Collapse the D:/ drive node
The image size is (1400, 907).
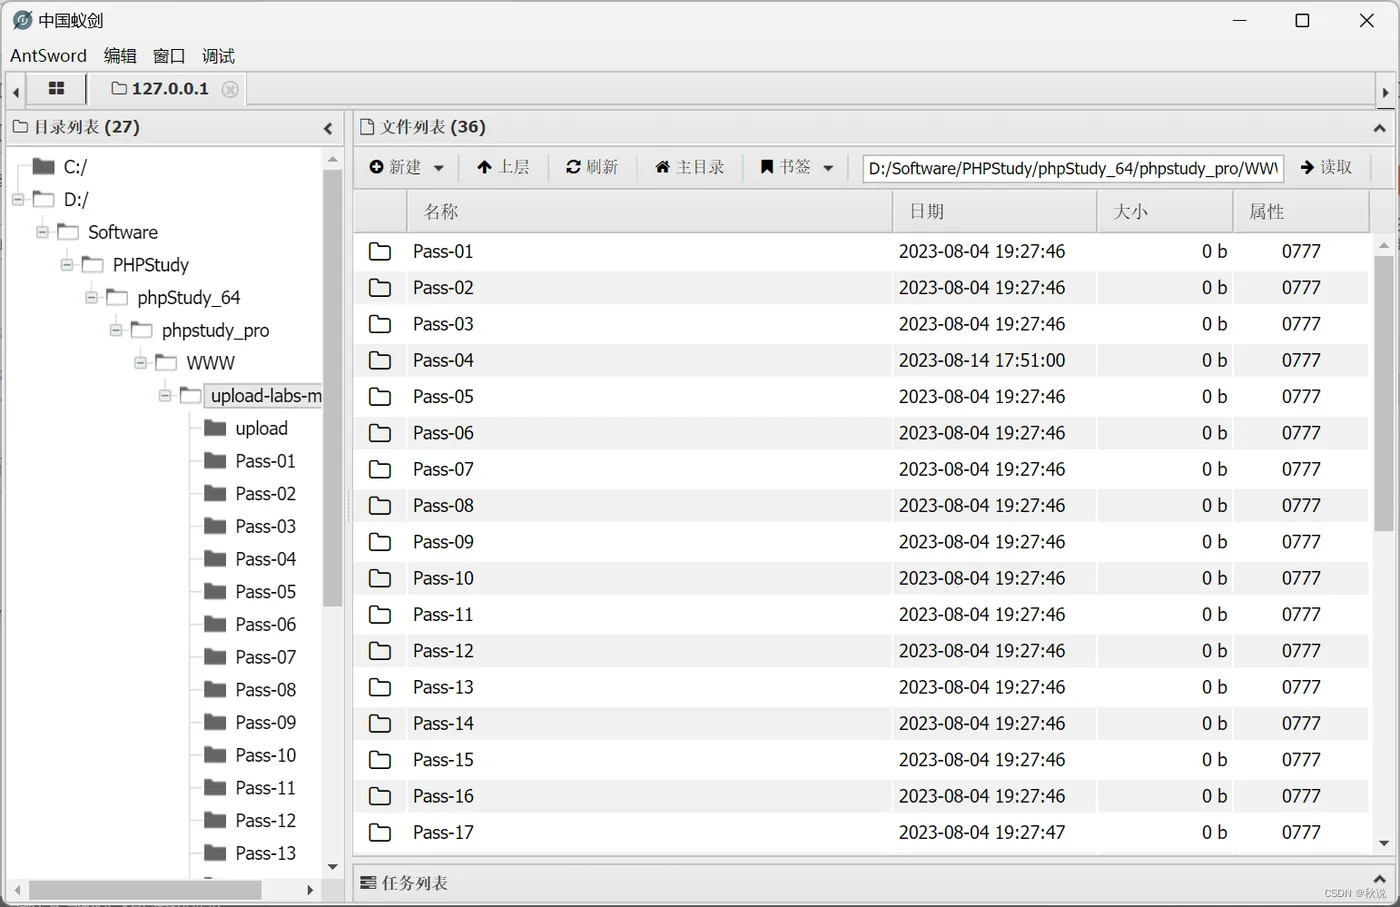pos(18,200)
